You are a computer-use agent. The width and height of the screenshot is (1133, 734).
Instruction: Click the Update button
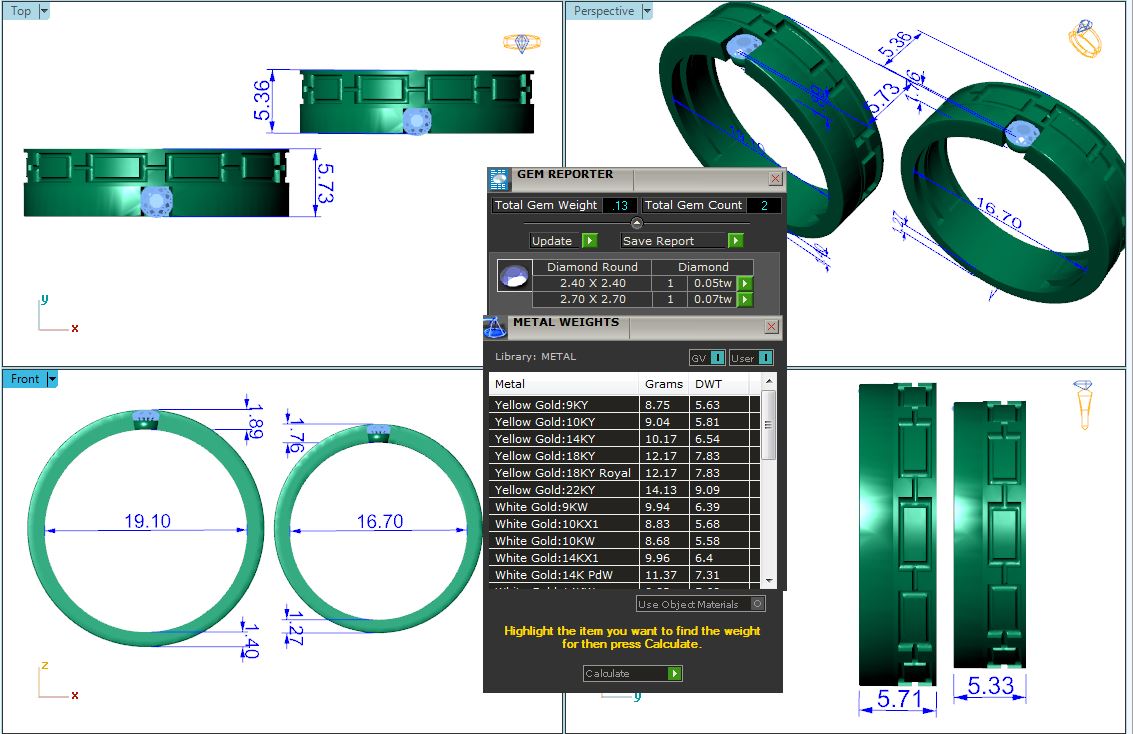pos(563,241)
